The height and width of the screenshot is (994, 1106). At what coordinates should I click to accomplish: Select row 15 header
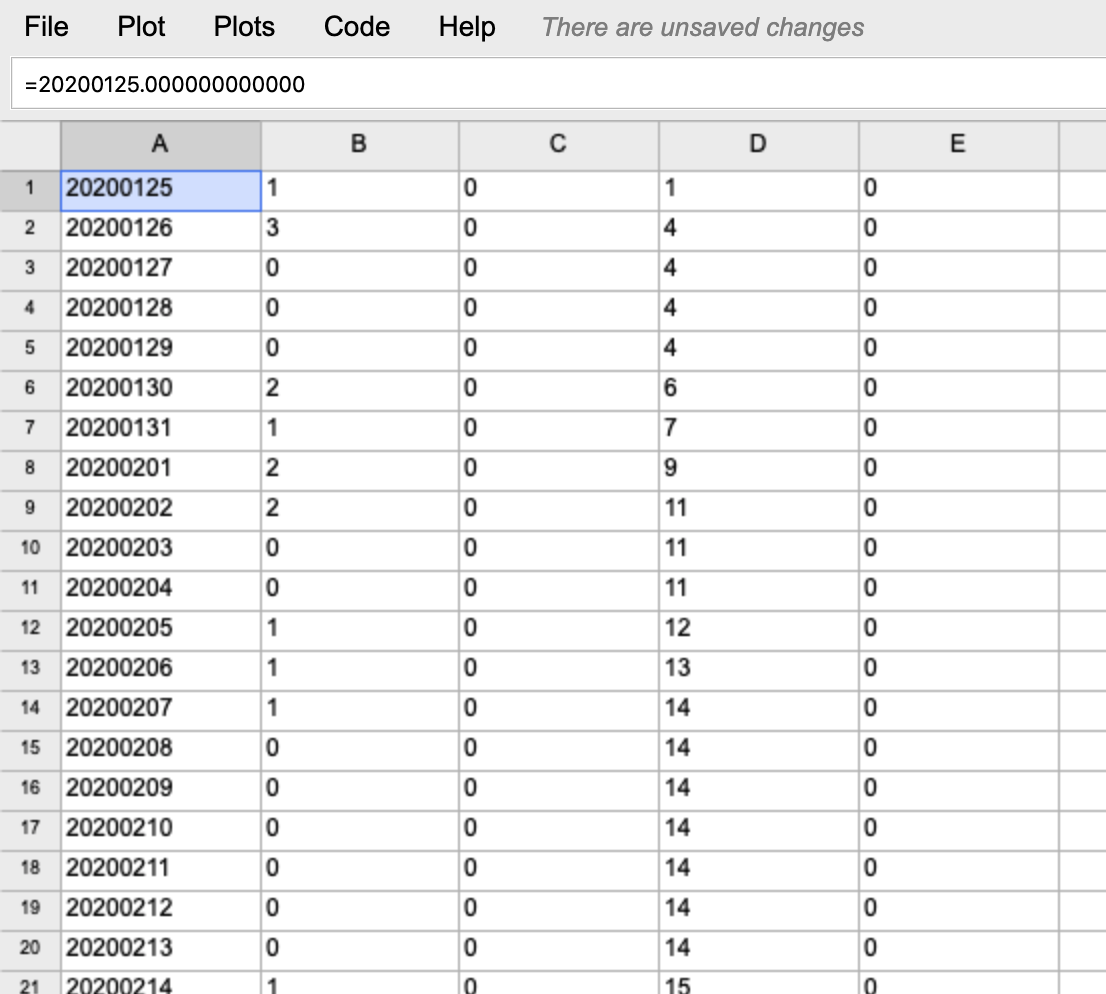pos(30,751)
